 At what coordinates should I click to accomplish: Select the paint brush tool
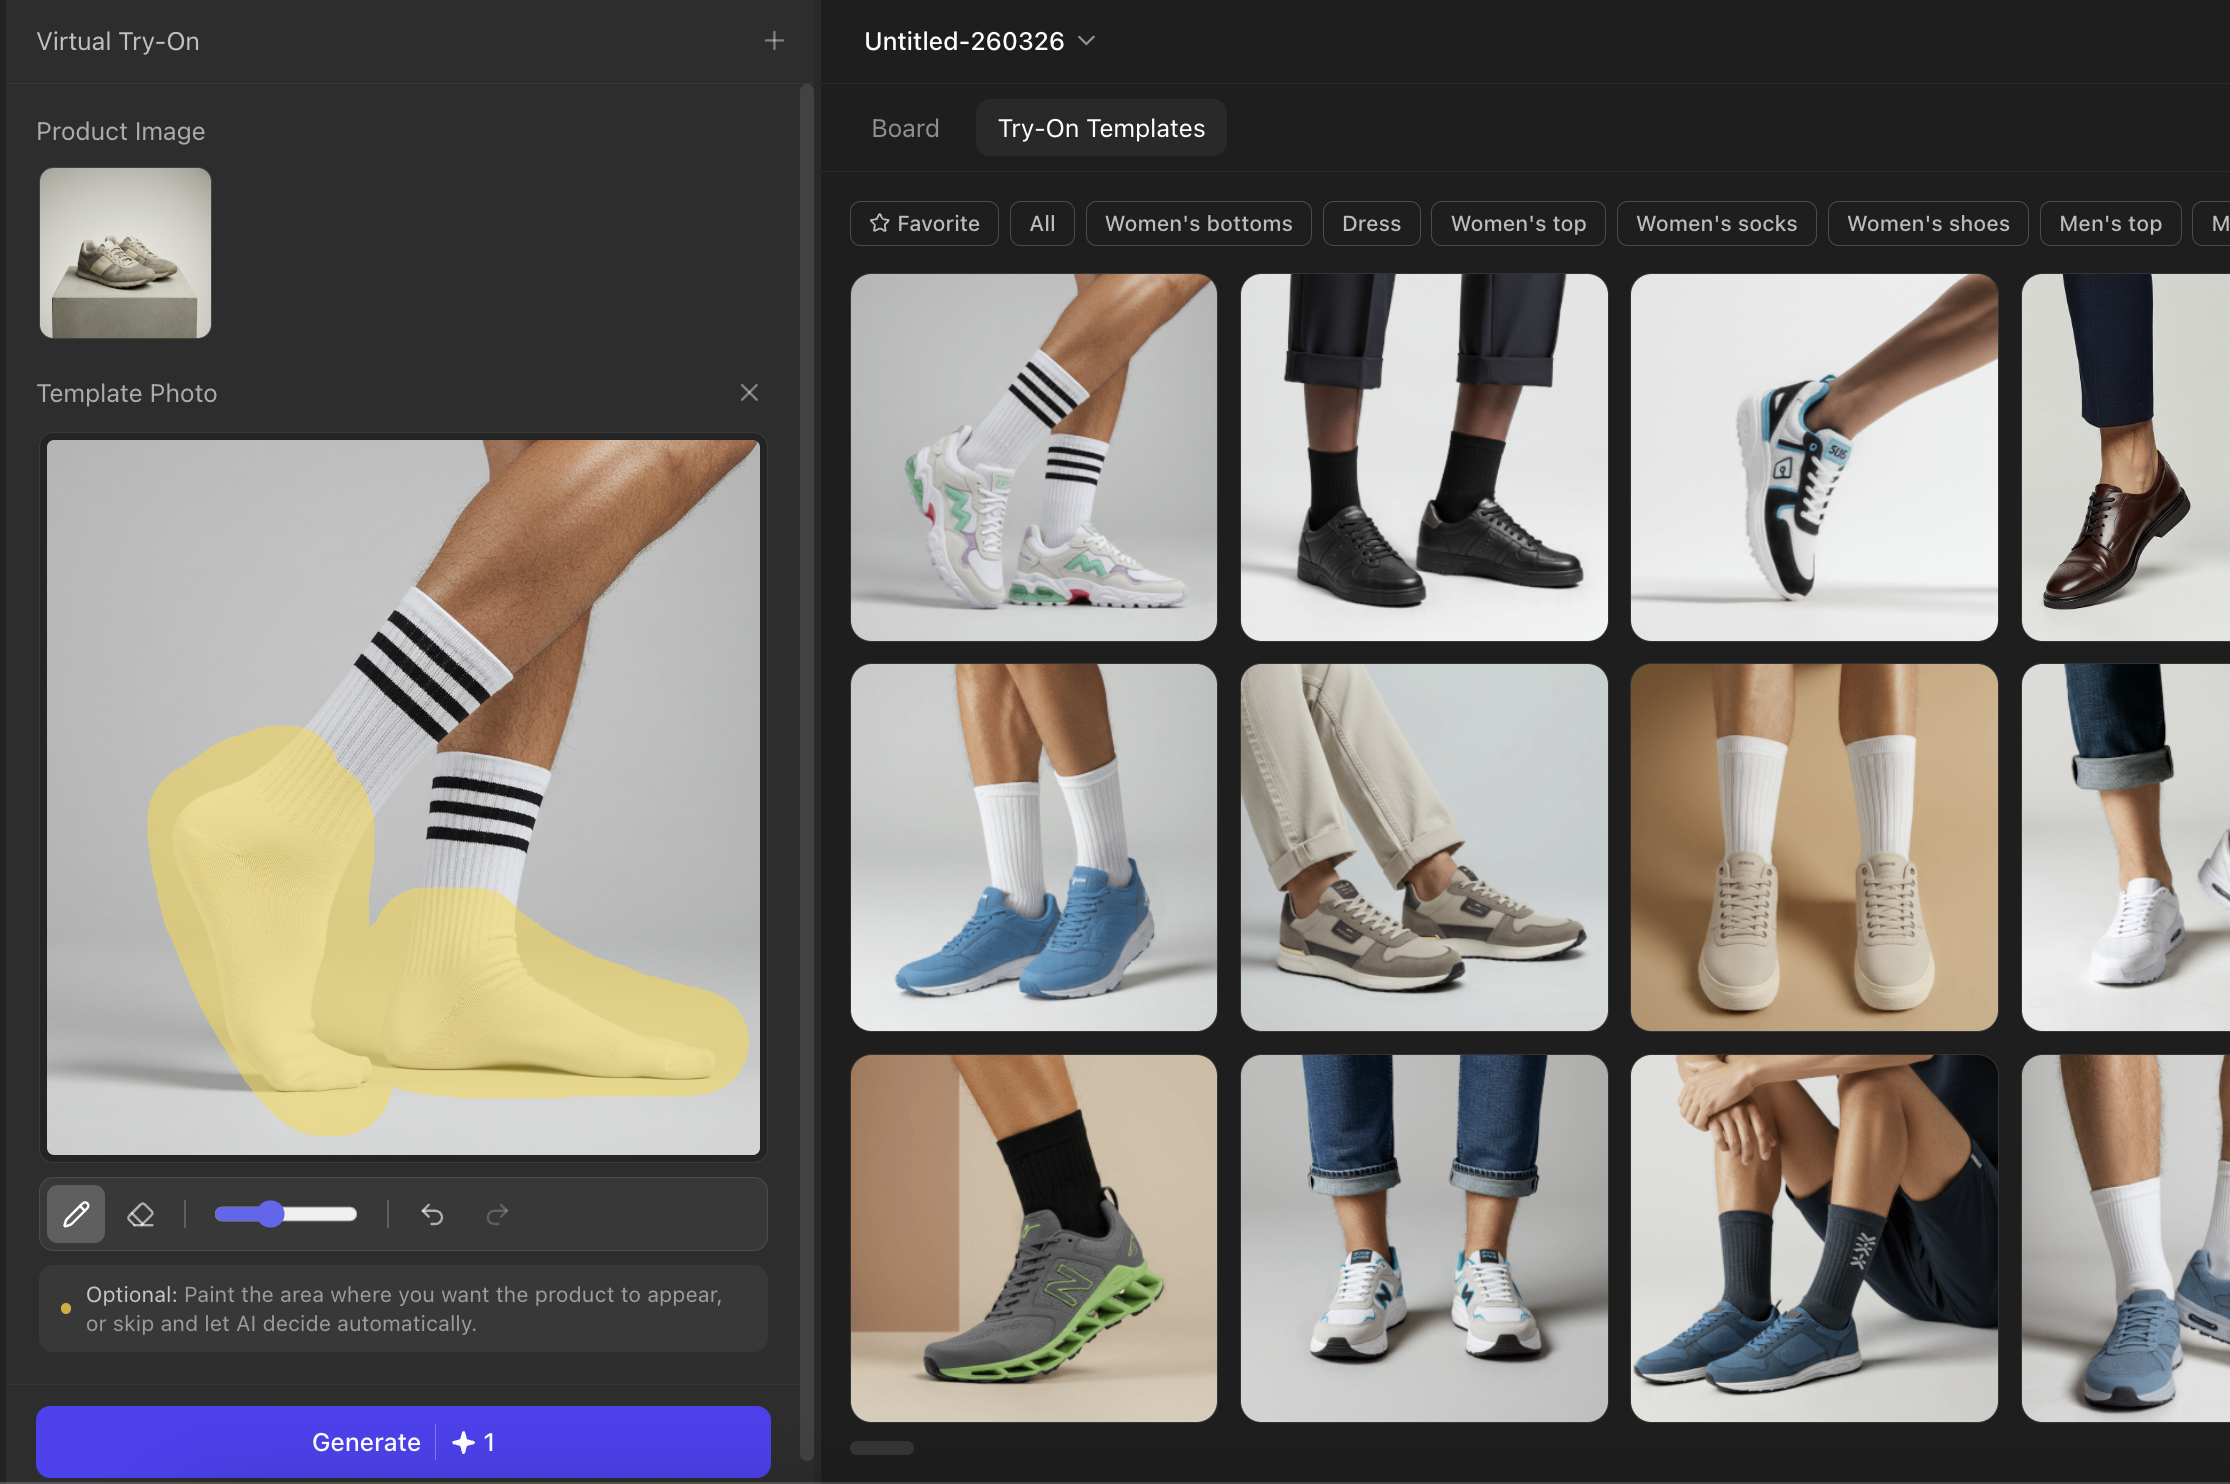75,1214
